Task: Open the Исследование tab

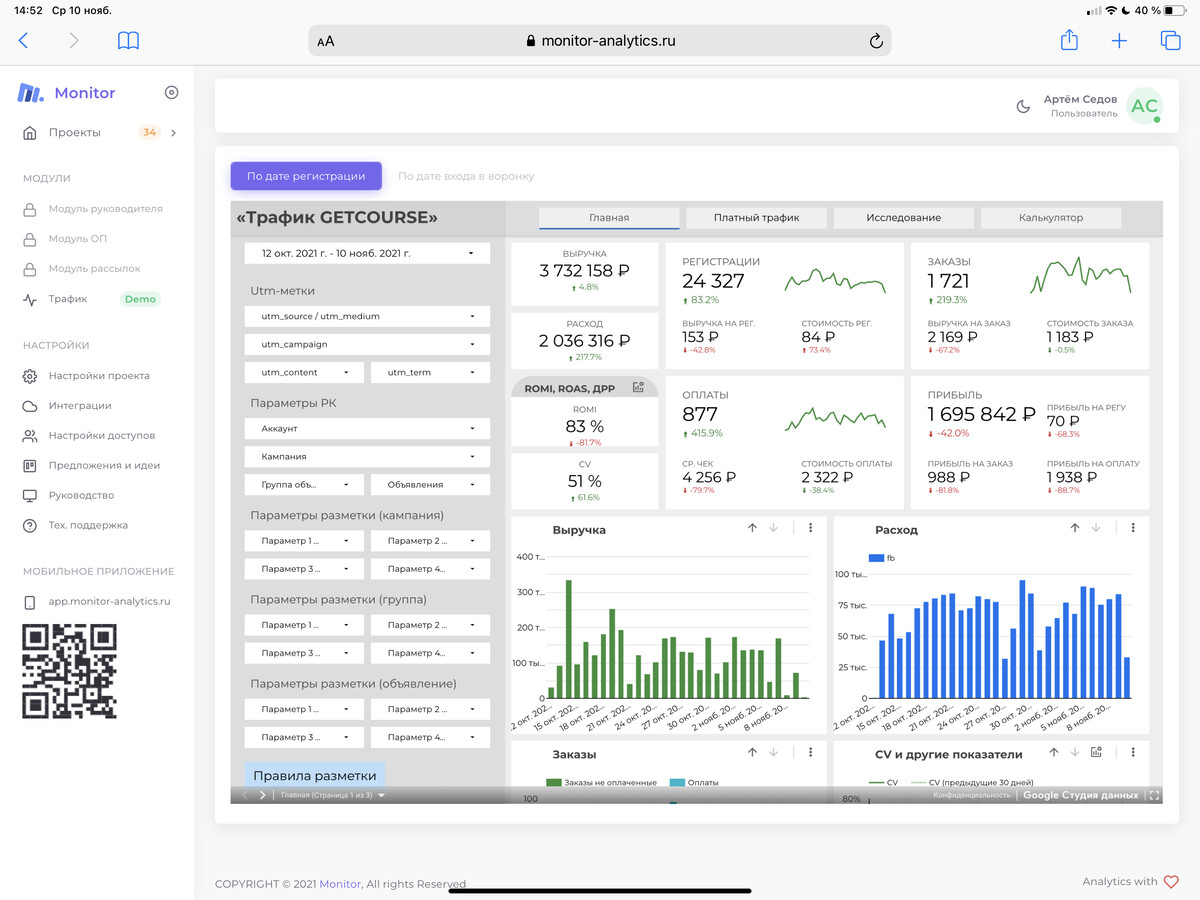Action: 904,218
